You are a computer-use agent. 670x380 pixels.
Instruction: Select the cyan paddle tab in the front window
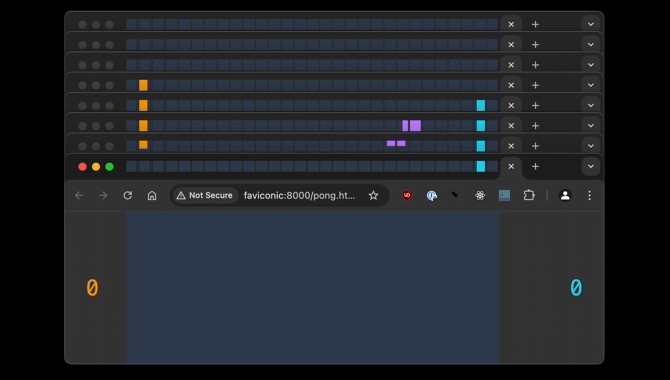pos(481,166)
